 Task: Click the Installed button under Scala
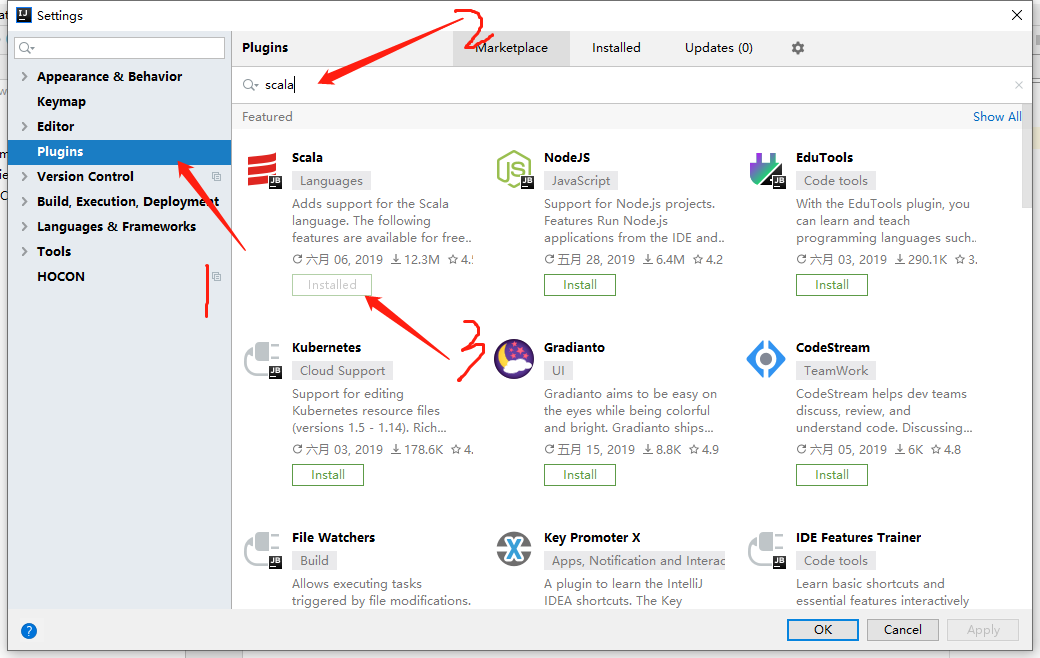click(332, 285)
